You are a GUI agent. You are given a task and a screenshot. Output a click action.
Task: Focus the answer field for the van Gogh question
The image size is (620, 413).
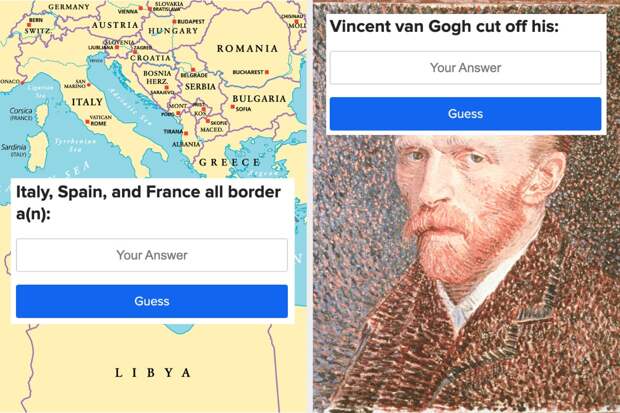click(x=465, y=68)
